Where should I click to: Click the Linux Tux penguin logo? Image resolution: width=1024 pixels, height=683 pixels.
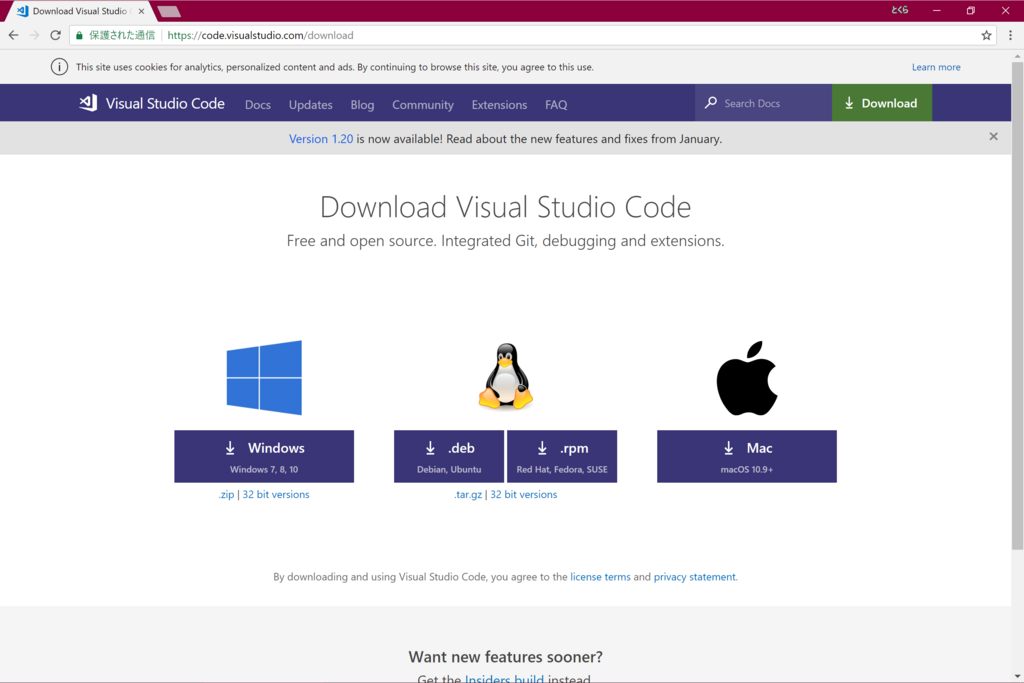[505, 376]
